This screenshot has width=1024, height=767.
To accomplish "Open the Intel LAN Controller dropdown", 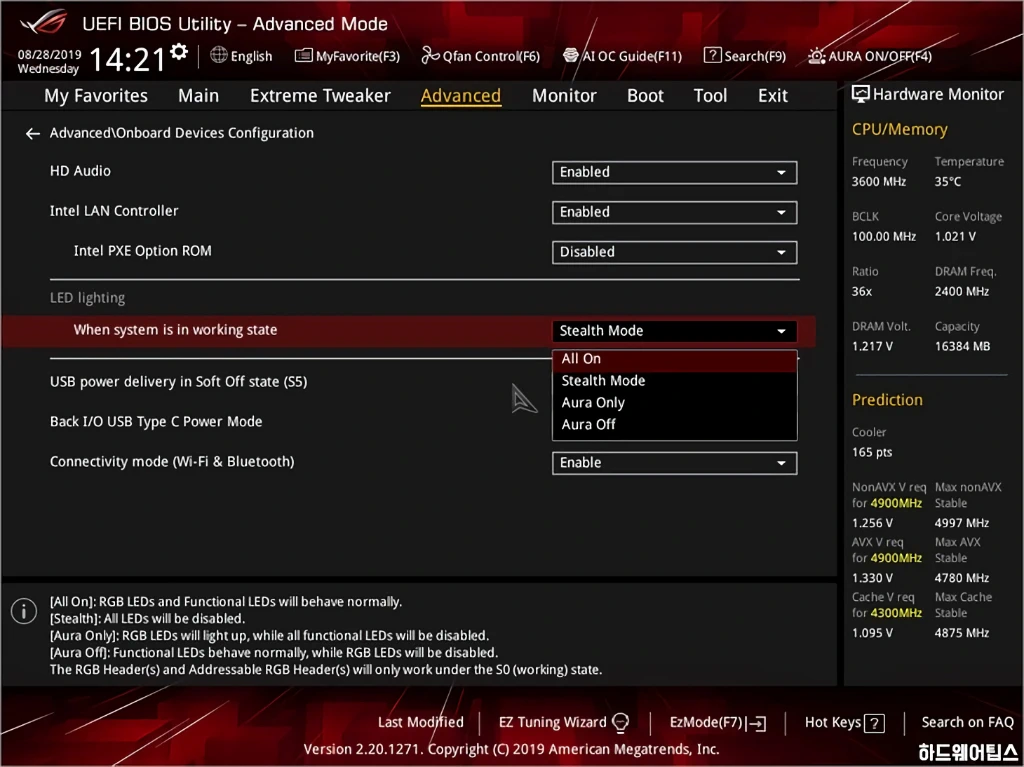I will click(x=675, y=212).
